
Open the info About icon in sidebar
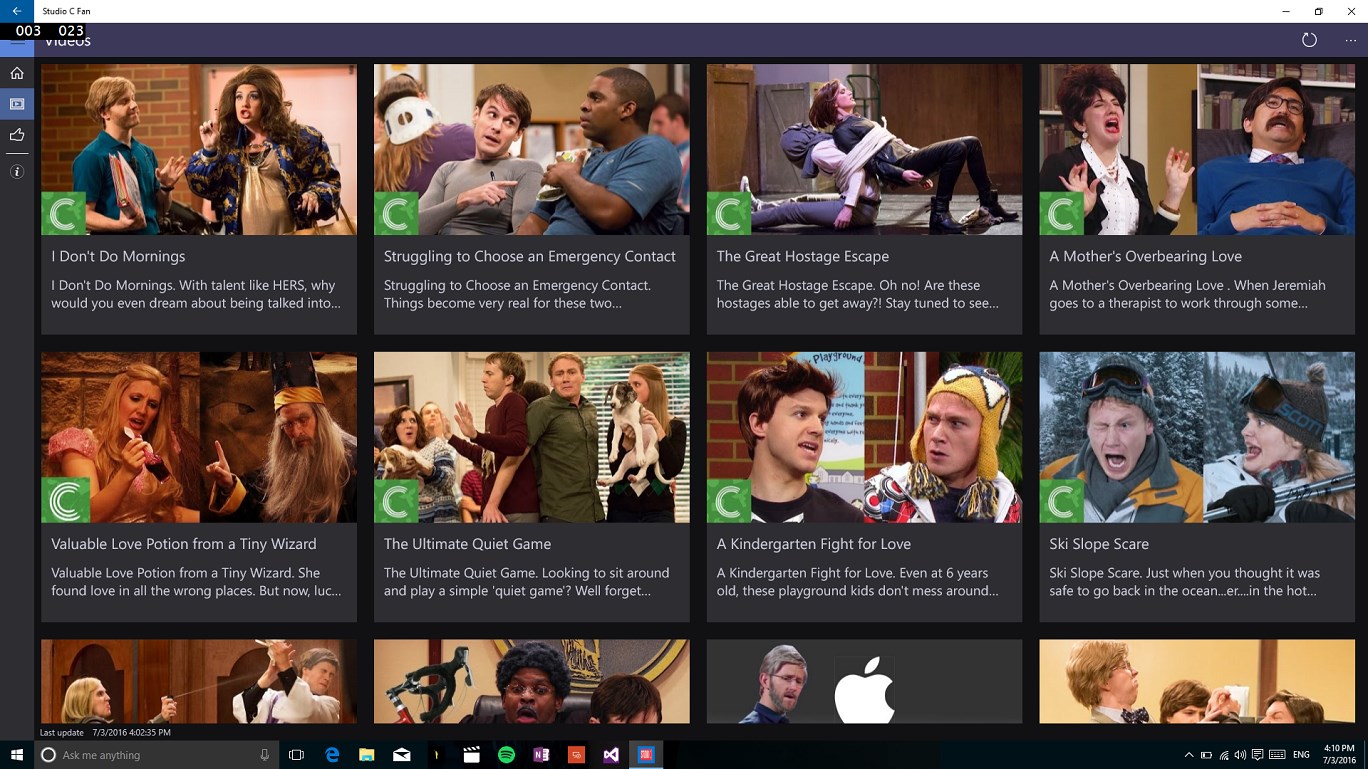17,172
